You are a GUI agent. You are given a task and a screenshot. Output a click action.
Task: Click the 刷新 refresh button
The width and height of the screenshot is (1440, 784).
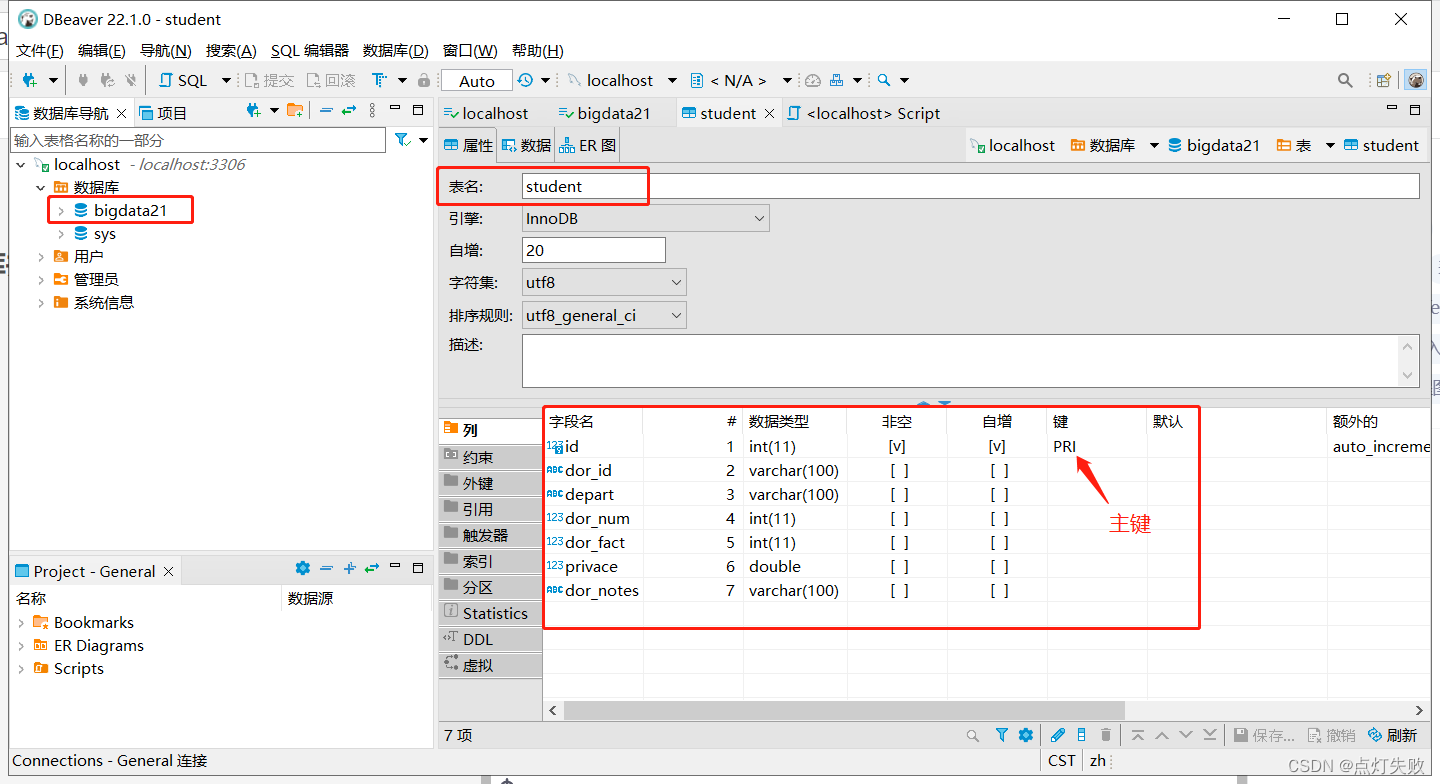click(x=1393, y=735)
